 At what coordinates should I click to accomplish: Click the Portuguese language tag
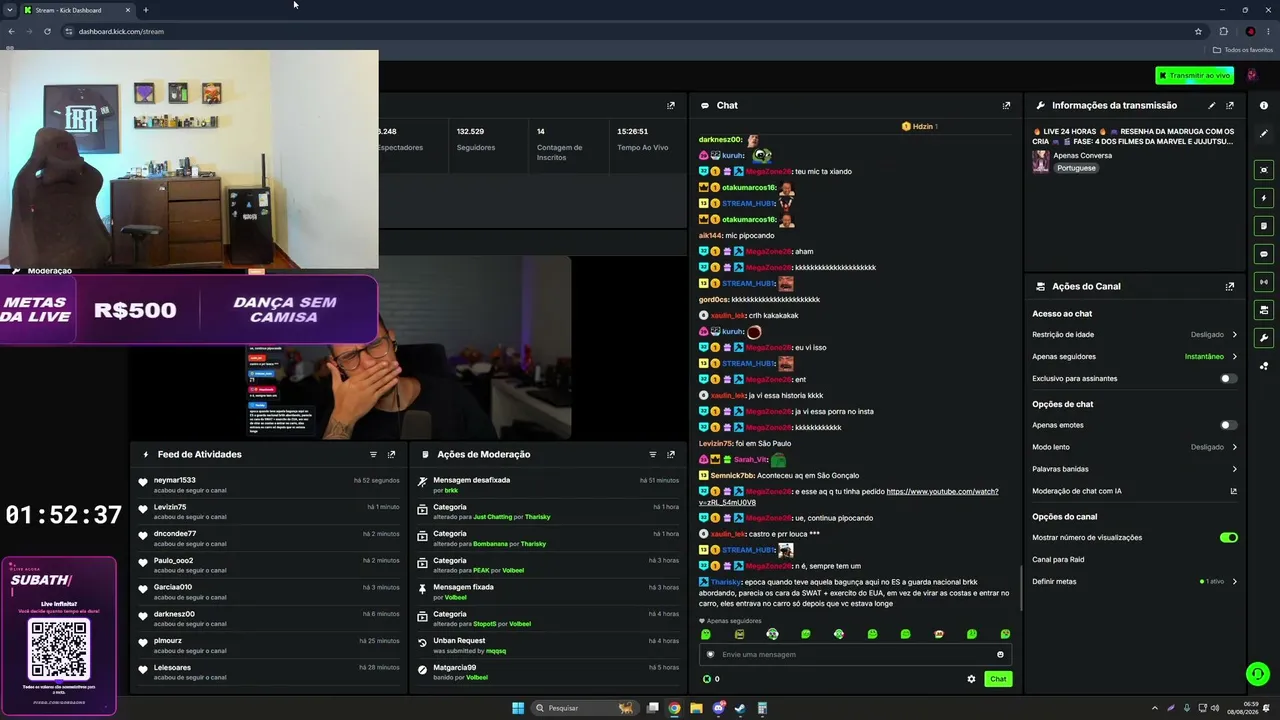pyautogui.click(x=1076, y=168)
